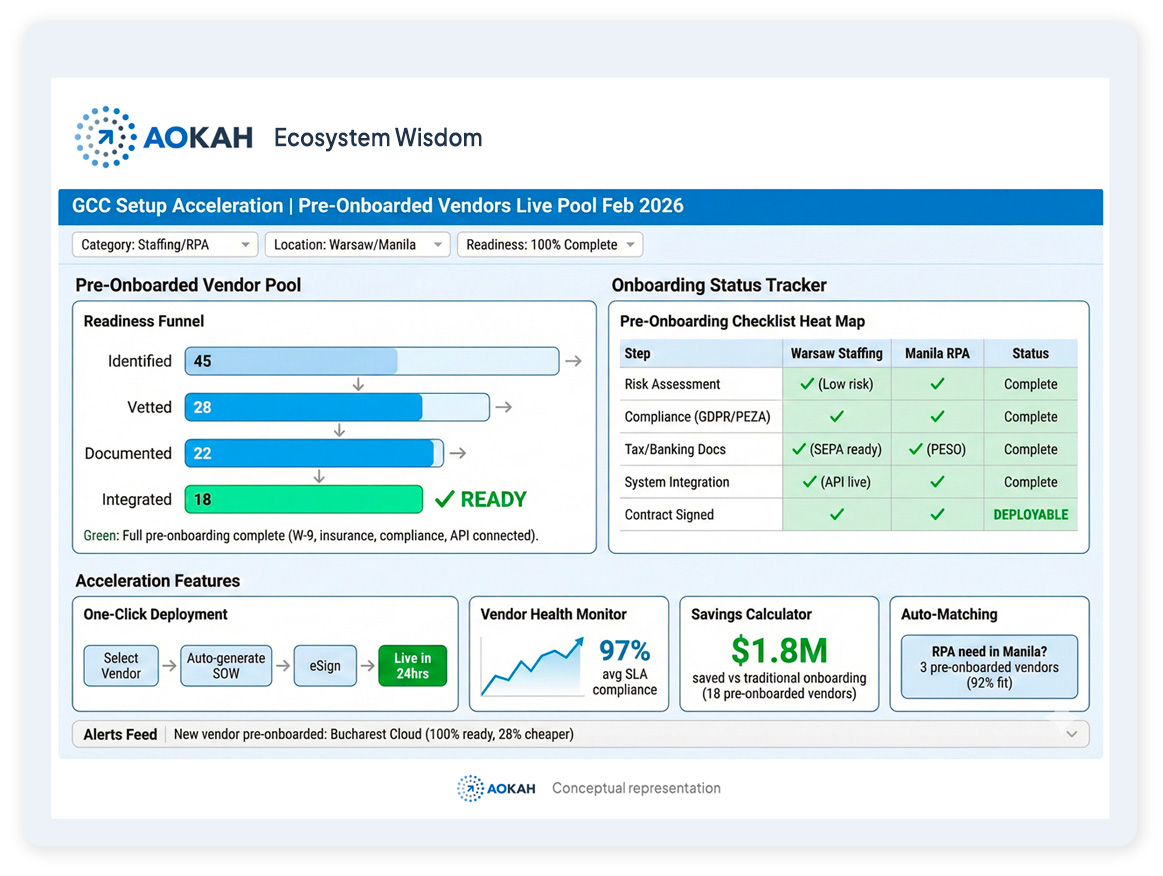Click the Step column header

coord(701,353)
